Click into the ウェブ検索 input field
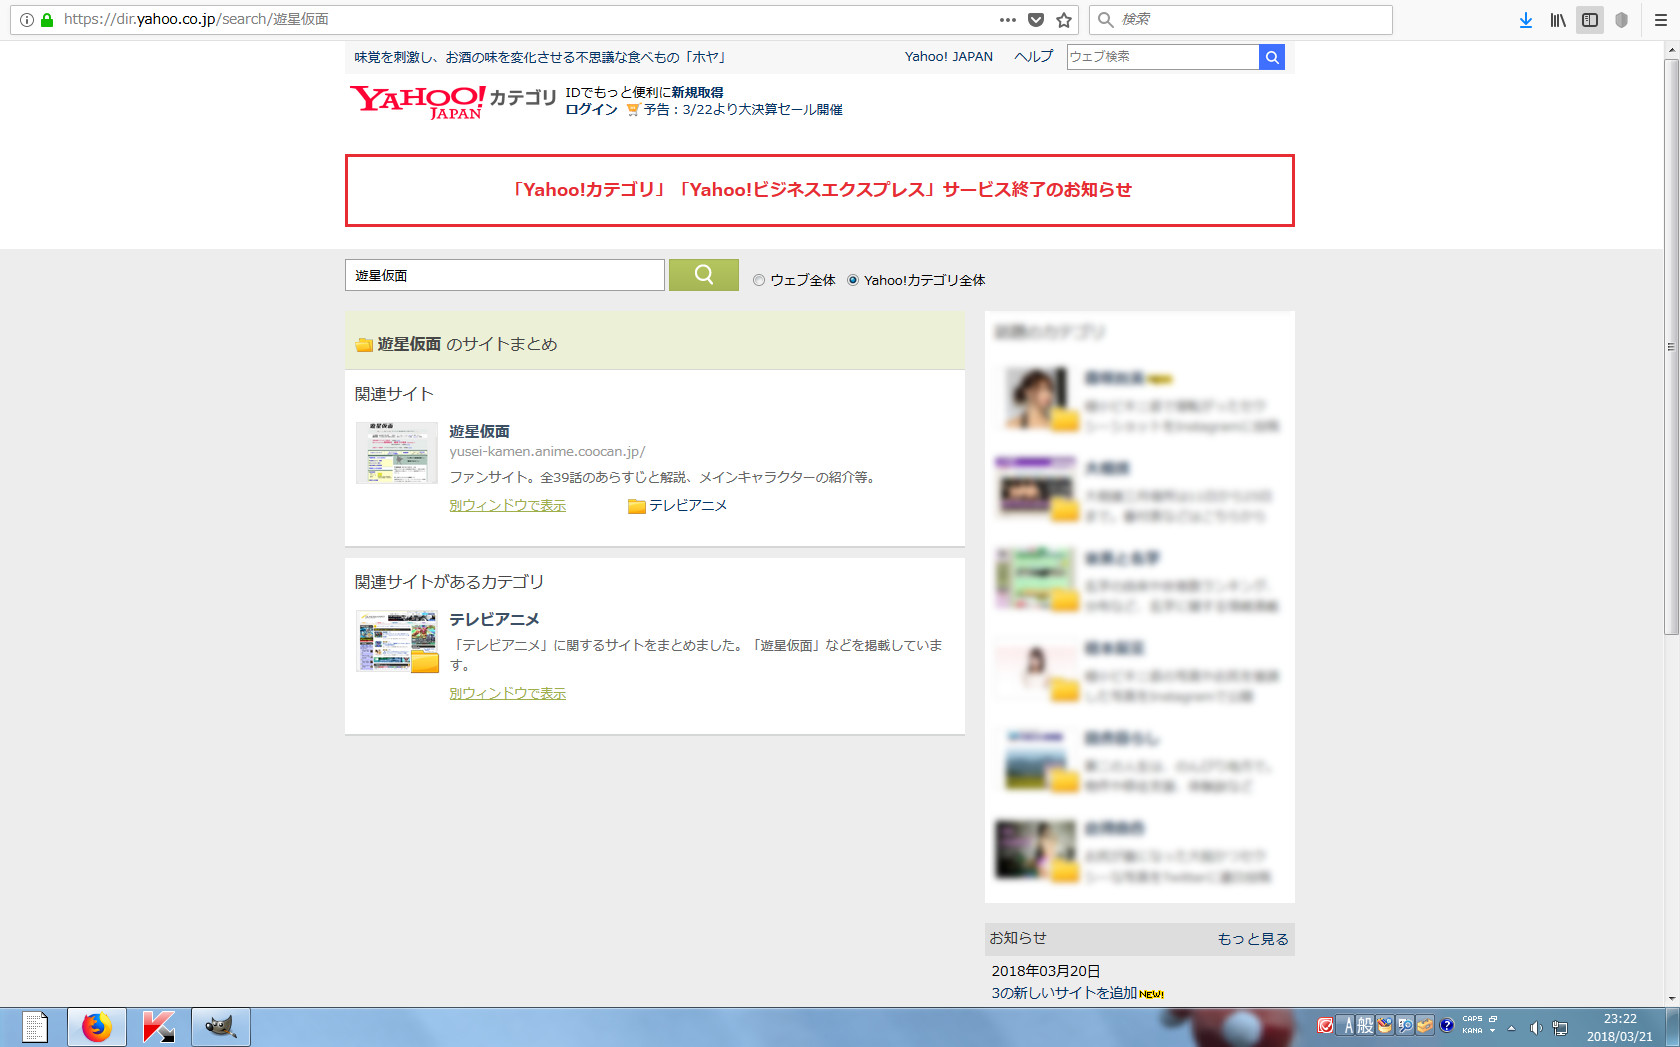The image size is (1680, 1047). pyautogui.click(x=1163, y=57)
